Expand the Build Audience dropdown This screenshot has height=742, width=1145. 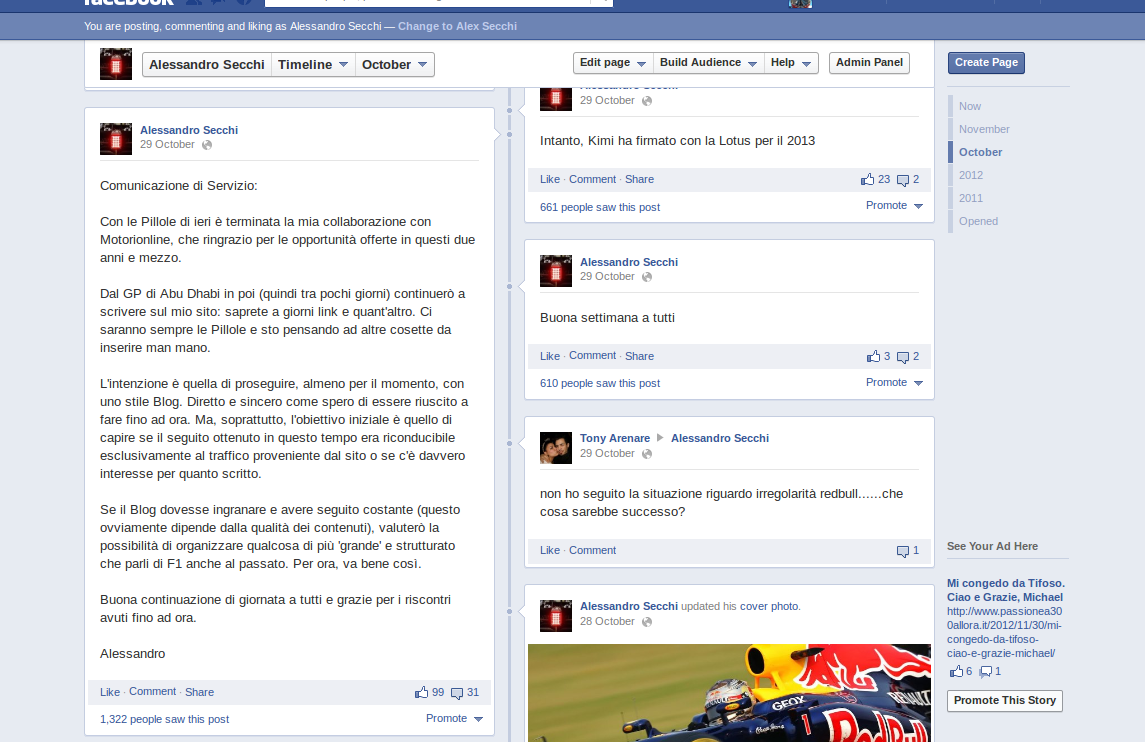coord(707,63)
